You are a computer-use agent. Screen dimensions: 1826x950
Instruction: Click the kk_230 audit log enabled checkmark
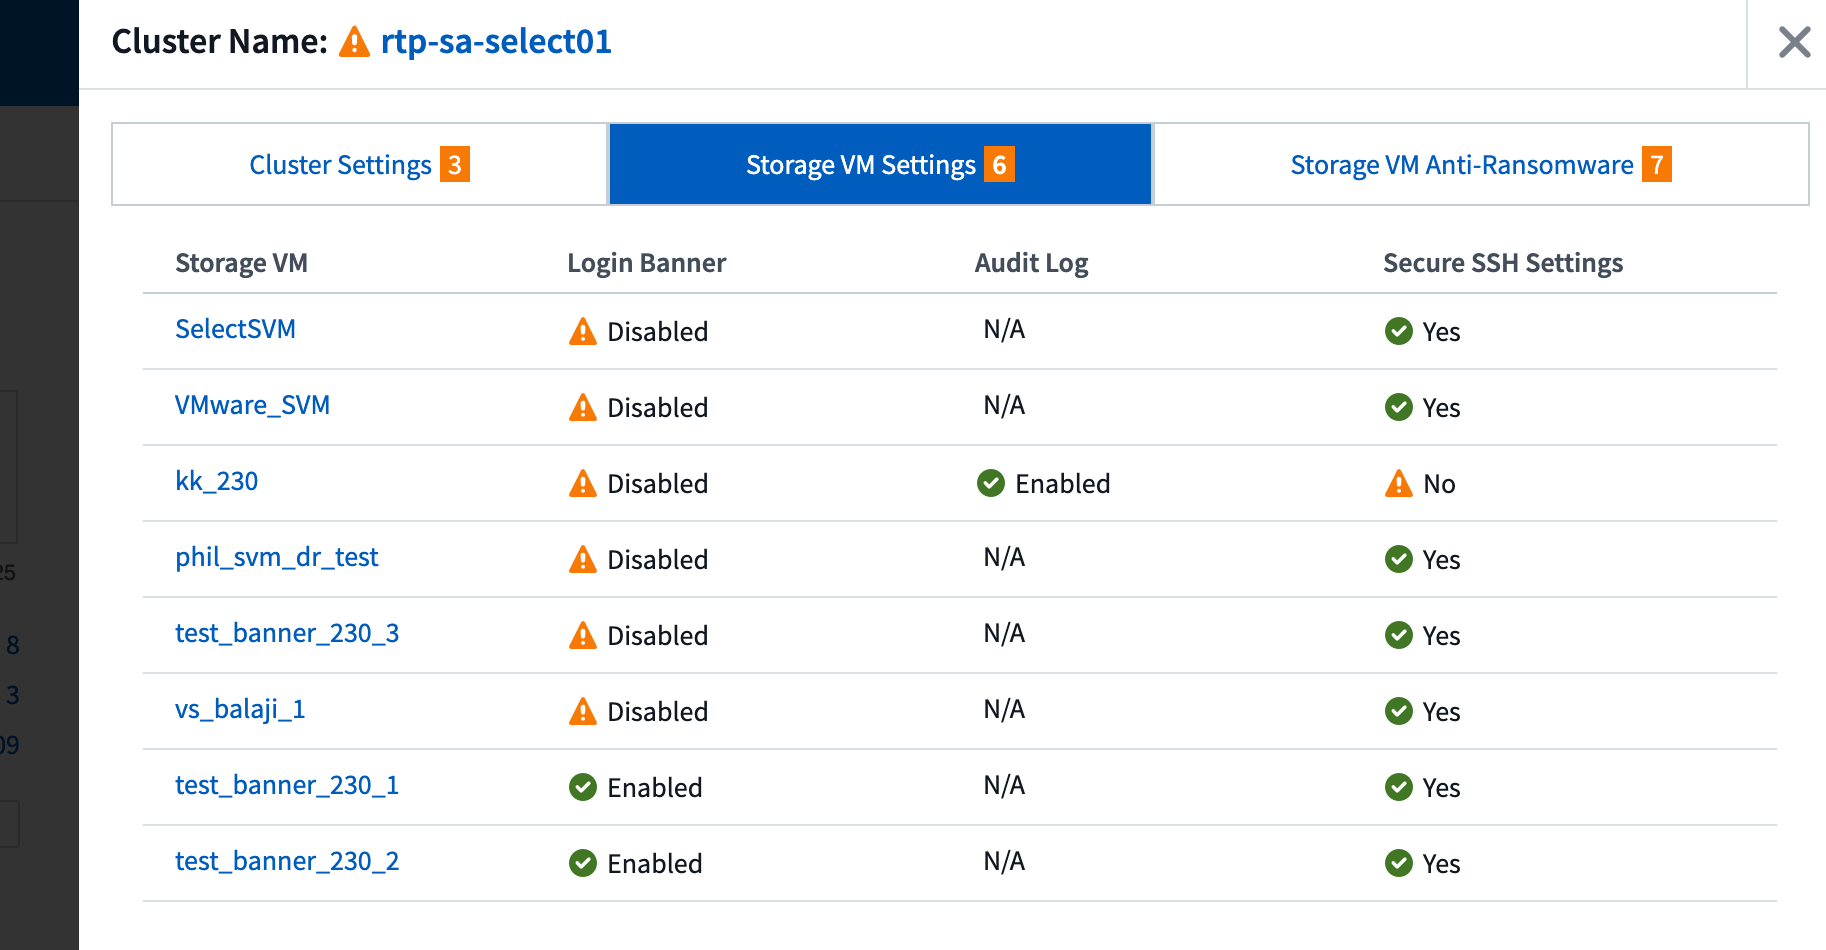click(990, 483)
